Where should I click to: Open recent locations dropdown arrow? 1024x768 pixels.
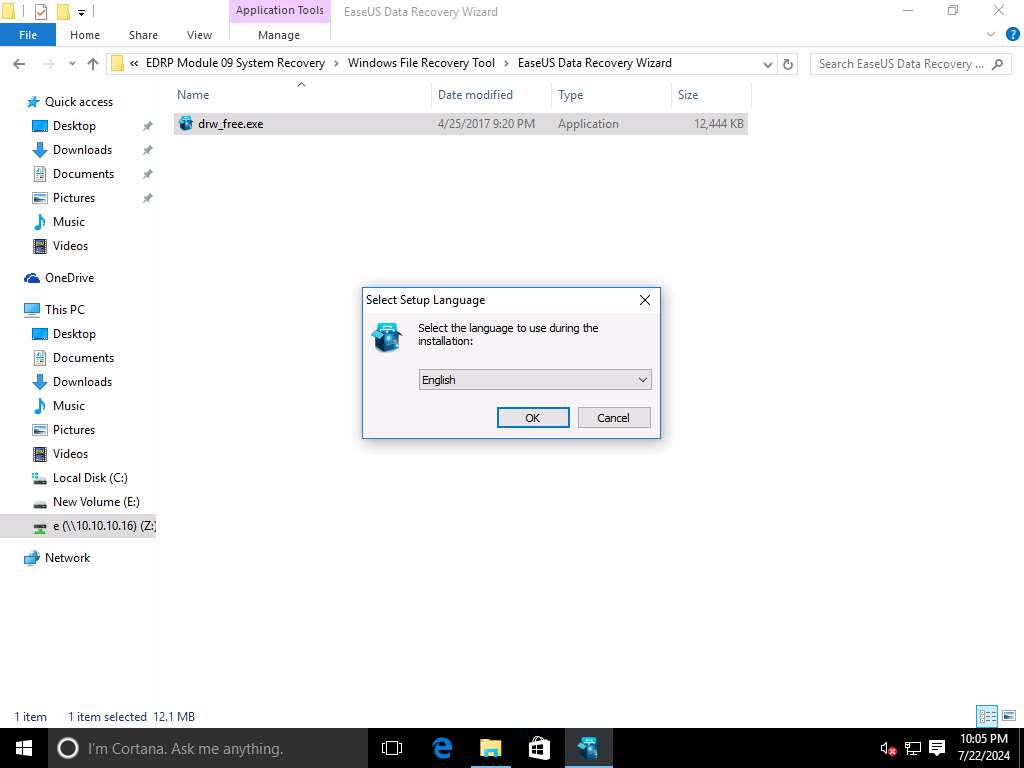(72, 63)
